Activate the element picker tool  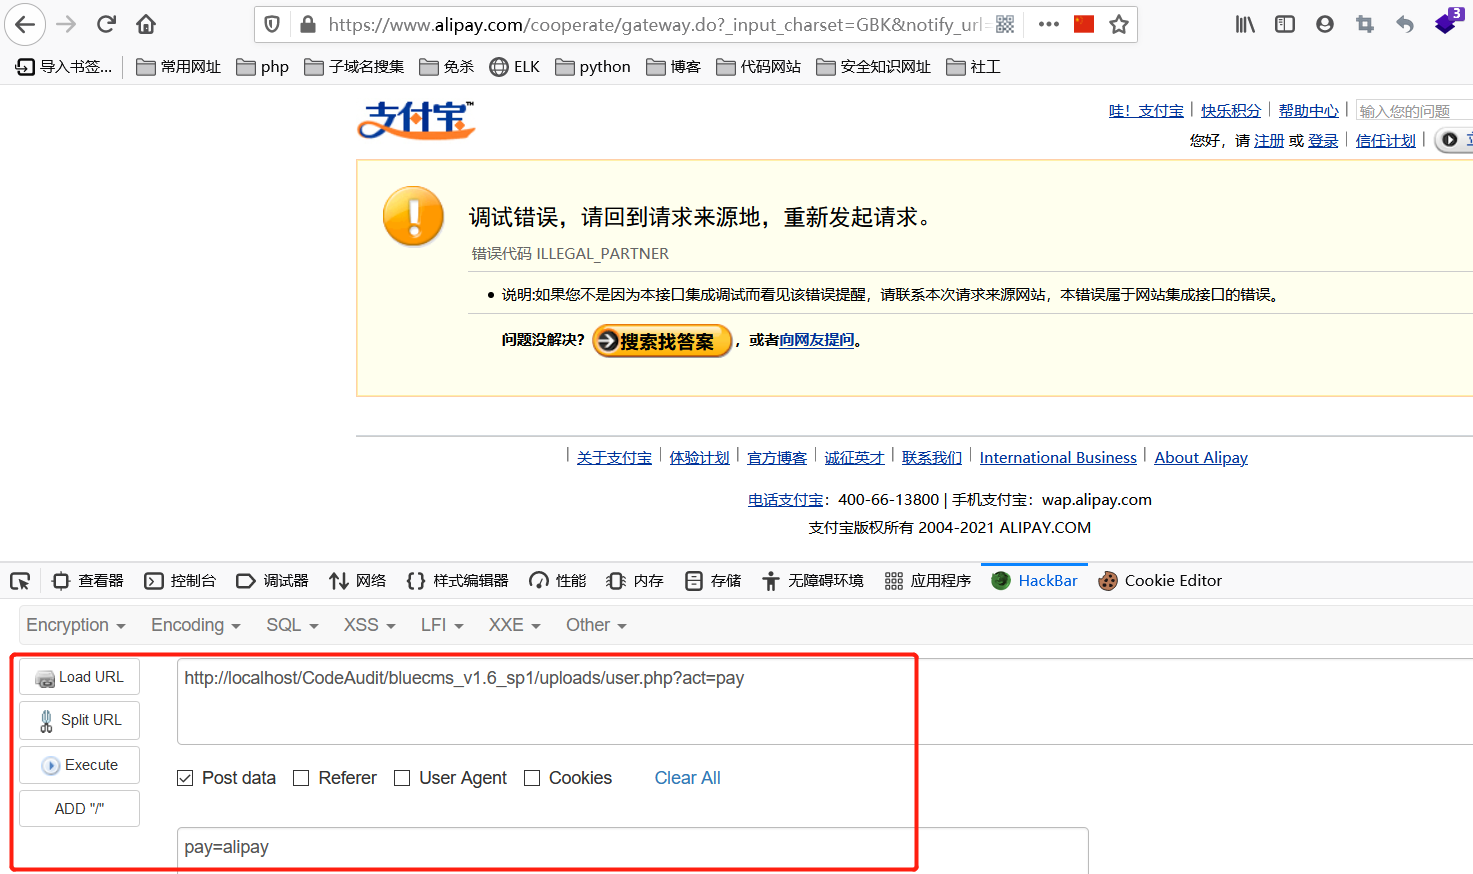[x=20, y=581]
